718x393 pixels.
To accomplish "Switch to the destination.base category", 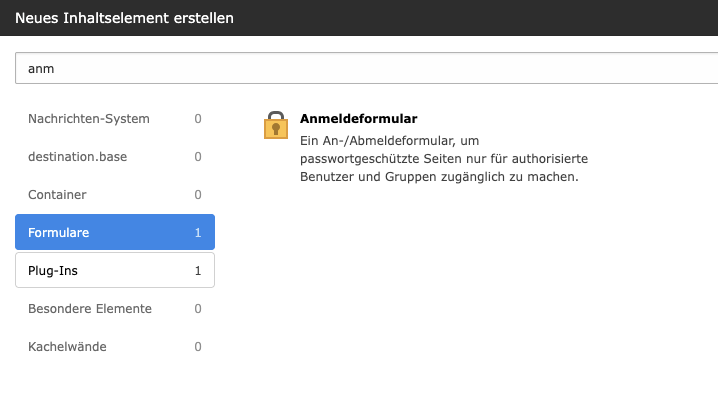I will pyautogui.click(x=115, y=157).
